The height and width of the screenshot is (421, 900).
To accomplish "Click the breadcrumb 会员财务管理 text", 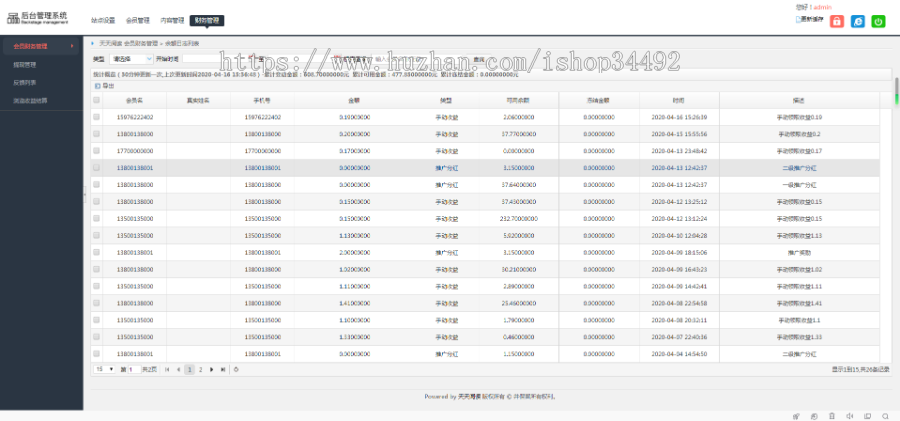I will (x=141, y=43).
